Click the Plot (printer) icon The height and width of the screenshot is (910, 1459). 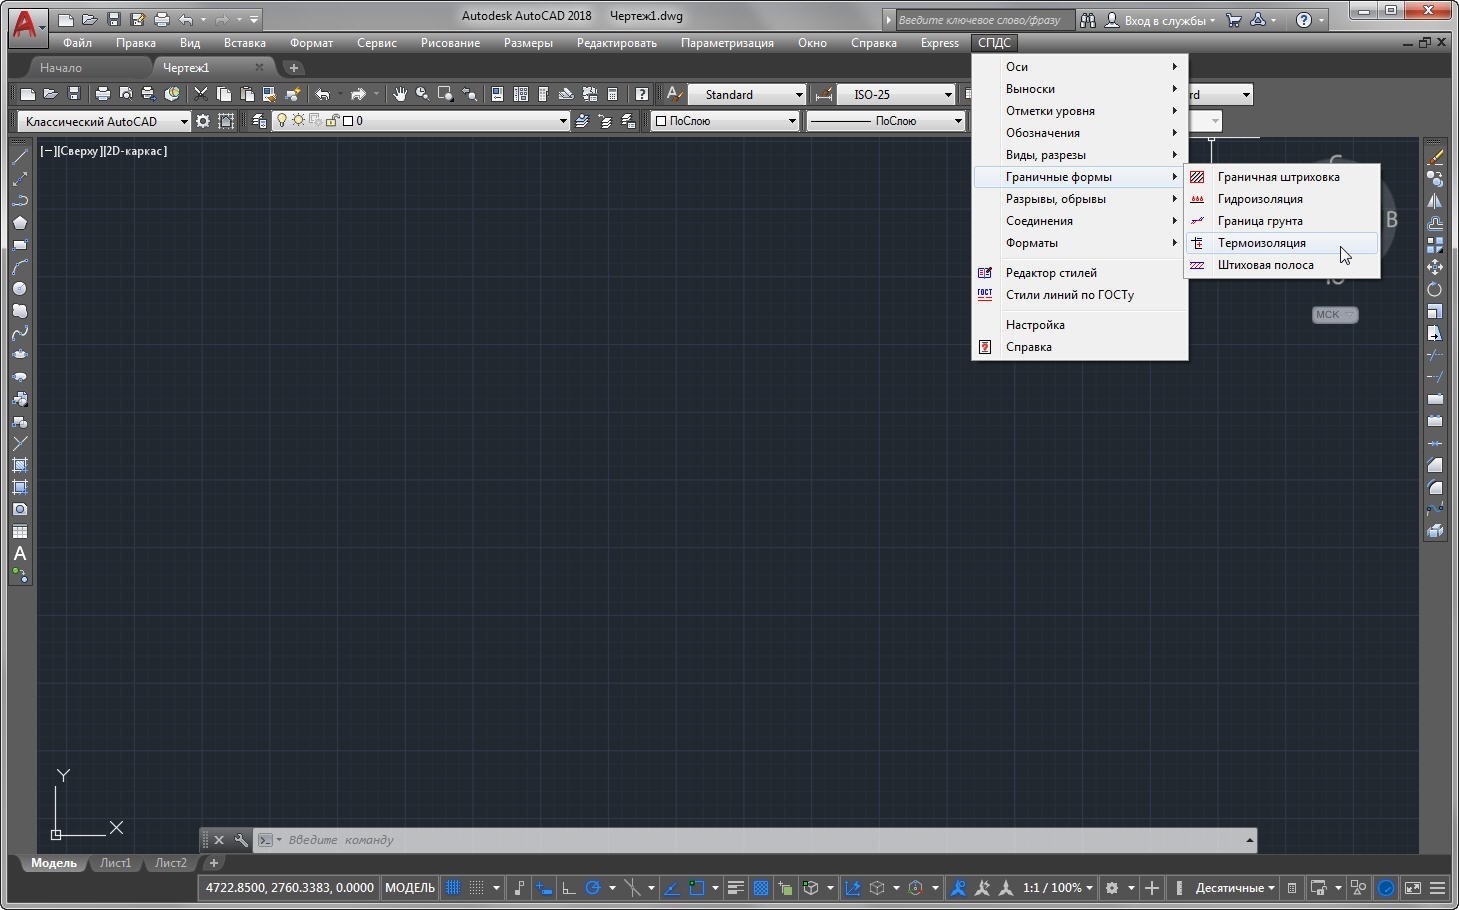tap(102, 94)
